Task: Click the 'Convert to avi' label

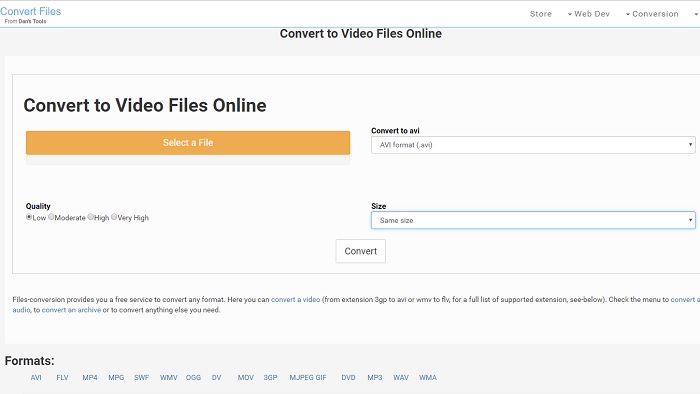Action: coord(396,131)
